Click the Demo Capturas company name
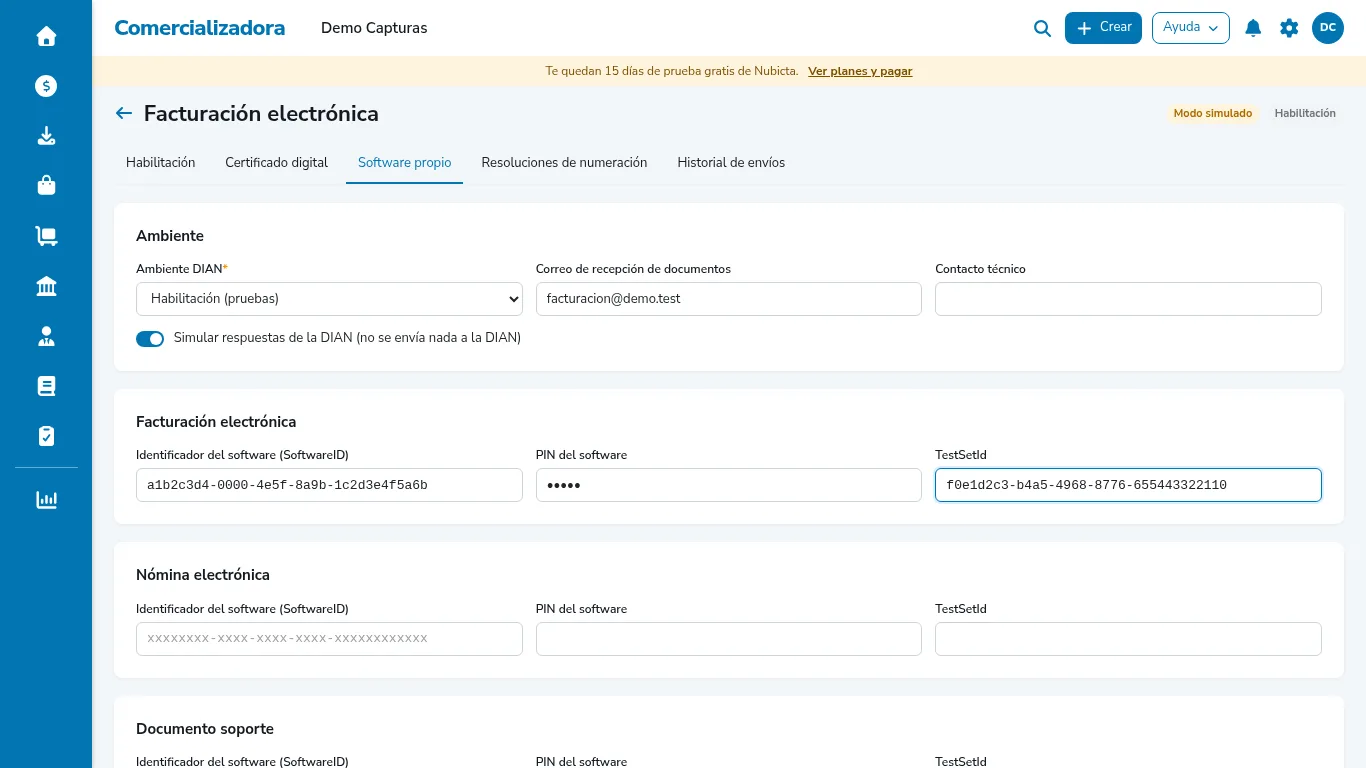This screenshot has width=1366, height=768. coord(374,28)
